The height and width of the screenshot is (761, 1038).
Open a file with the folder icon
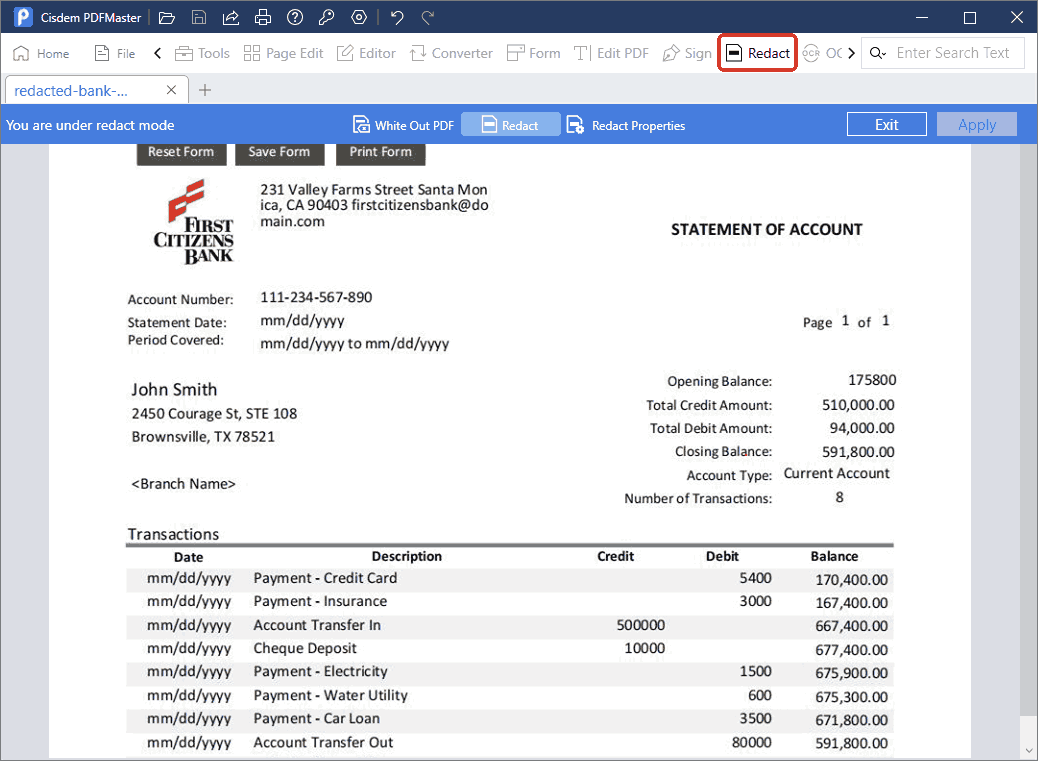(x=167, y=17)
